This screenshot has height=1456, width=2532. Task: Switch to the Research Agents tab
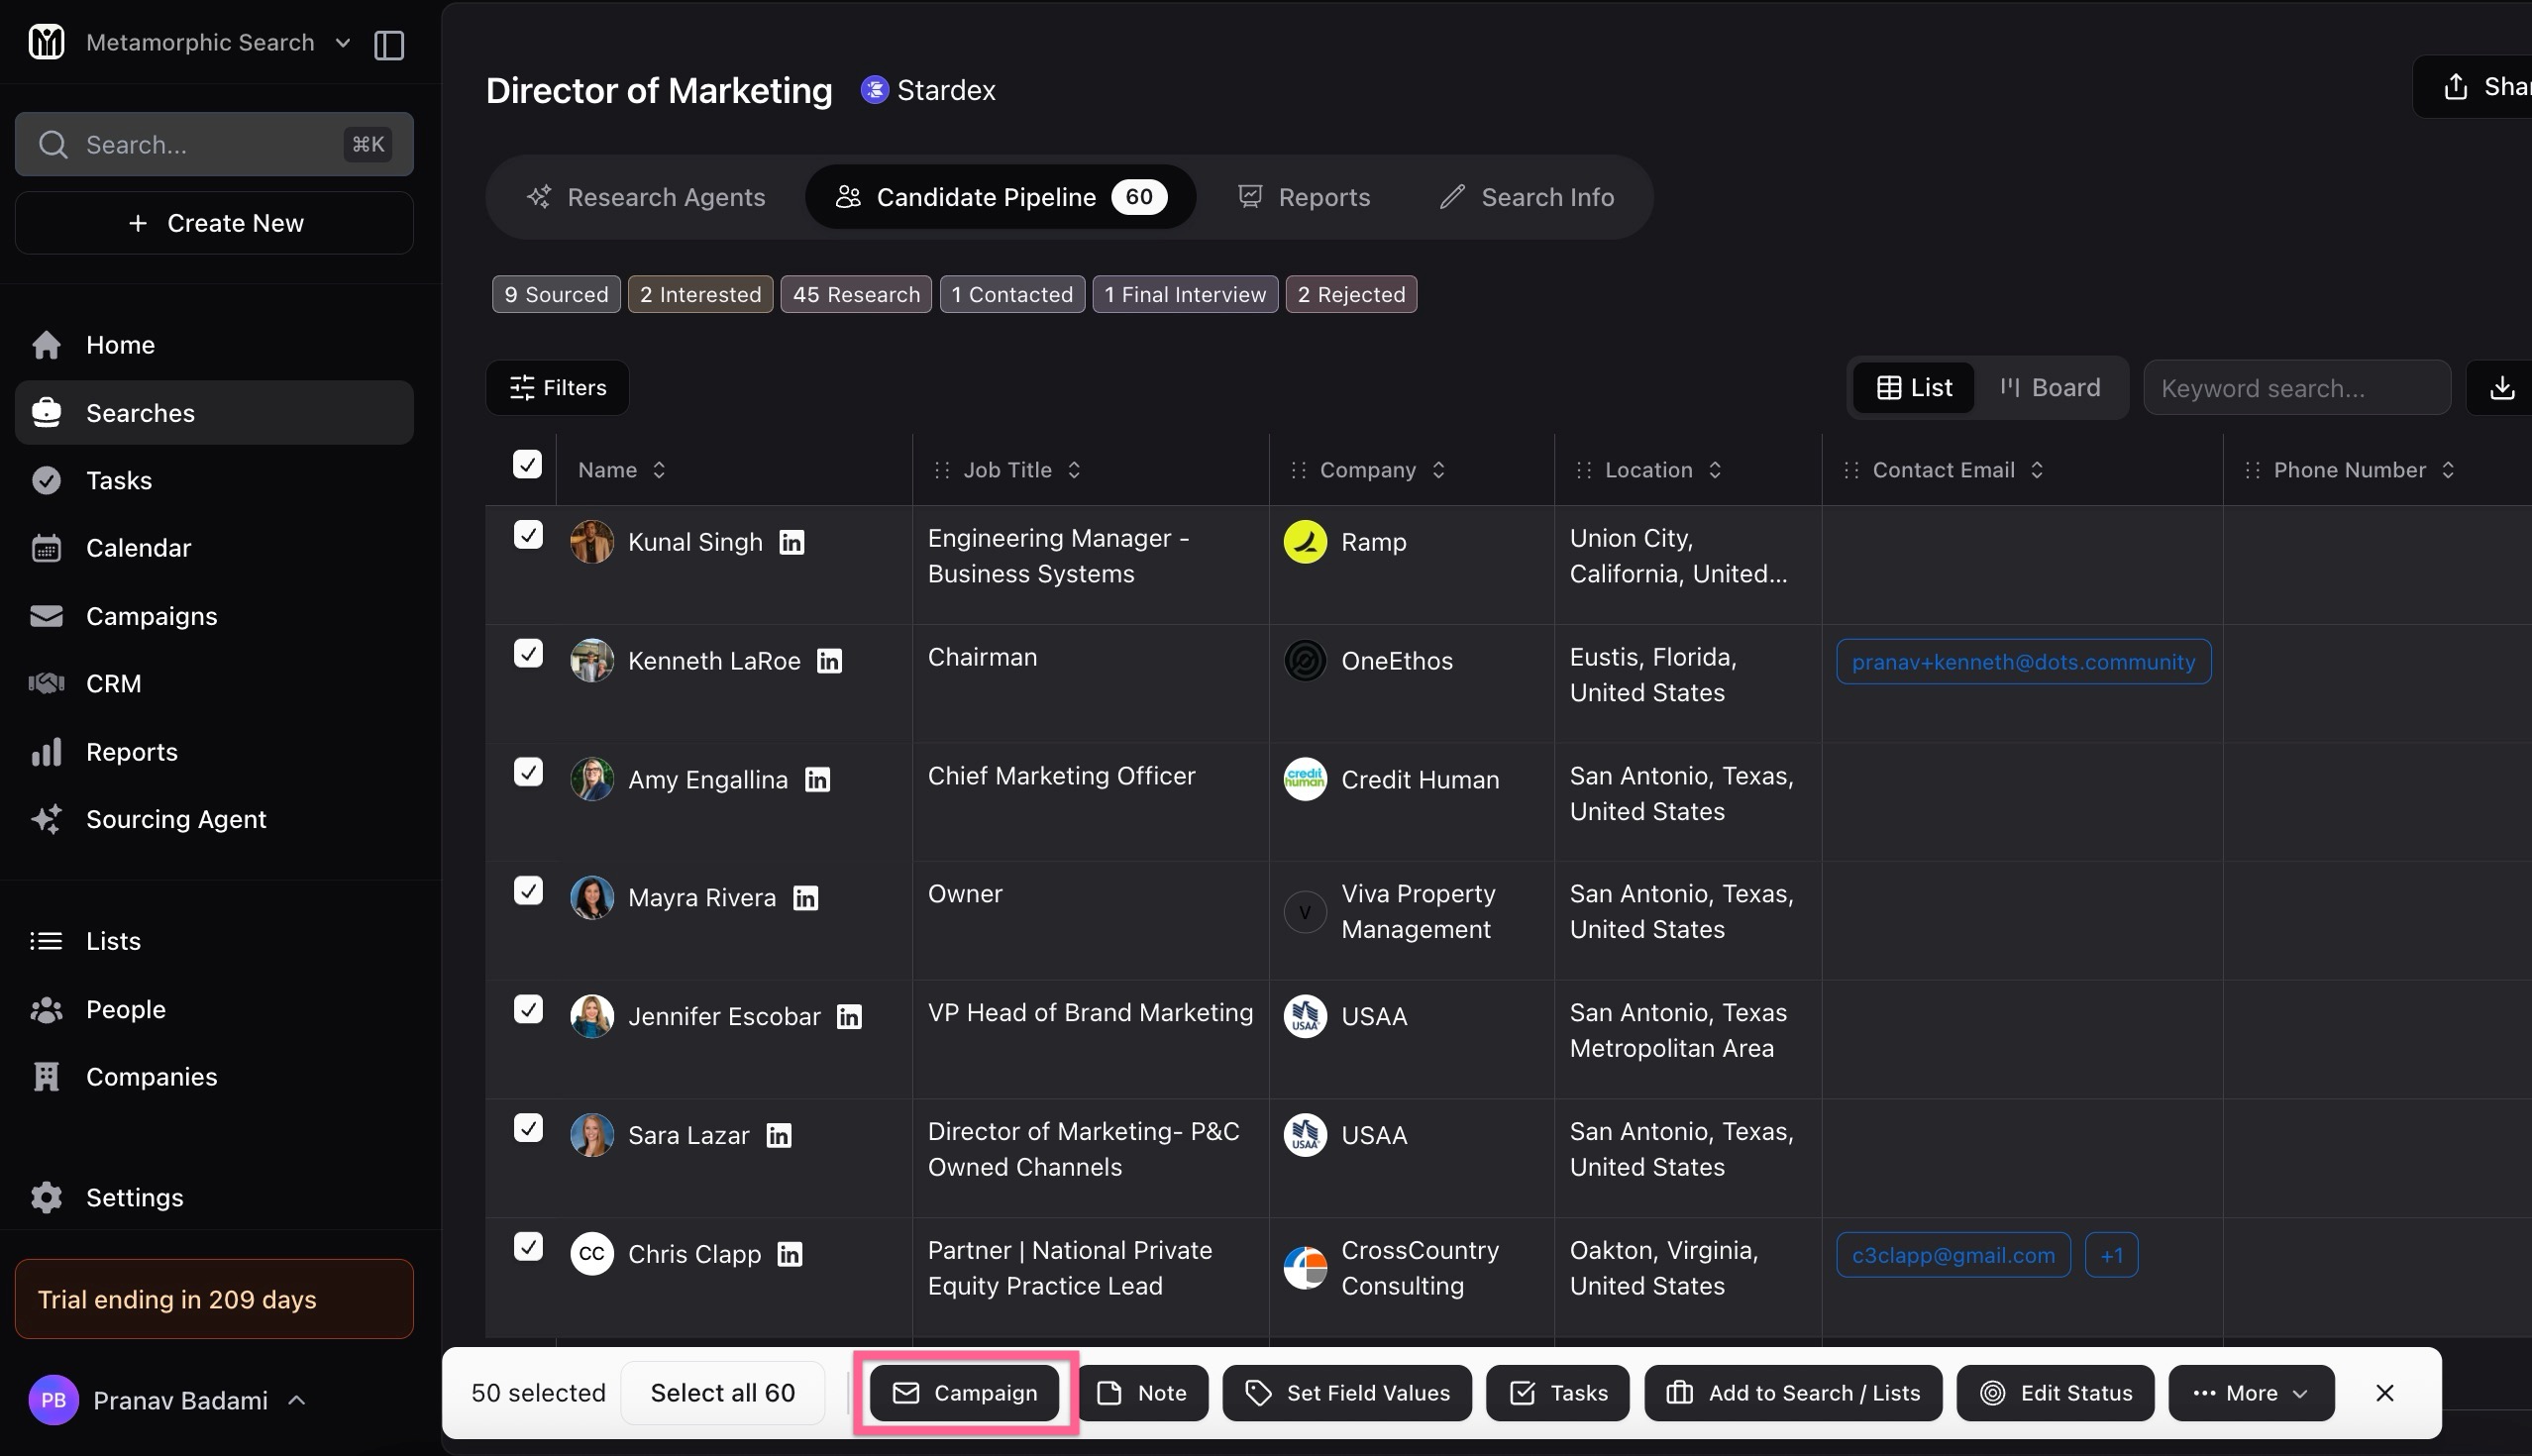coord(646,197)
